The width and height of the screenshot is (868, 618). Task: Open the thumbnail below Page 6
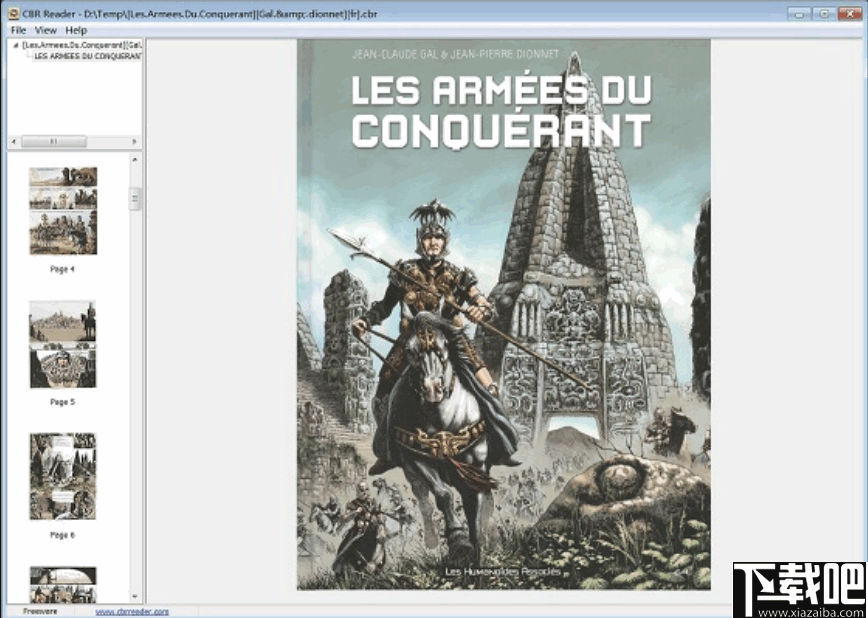click(63, 585)
